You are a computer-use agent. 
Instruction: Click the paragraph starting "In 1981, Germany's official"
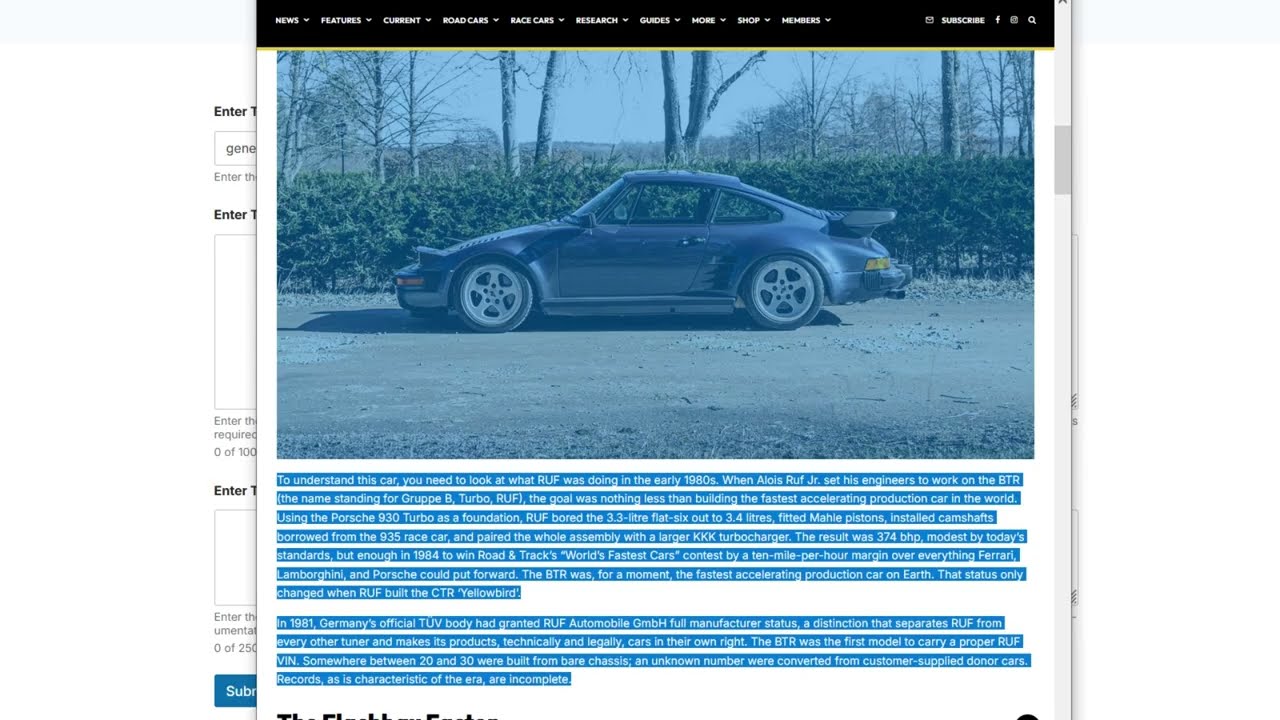pyautogui.click(x=652, y=651)
